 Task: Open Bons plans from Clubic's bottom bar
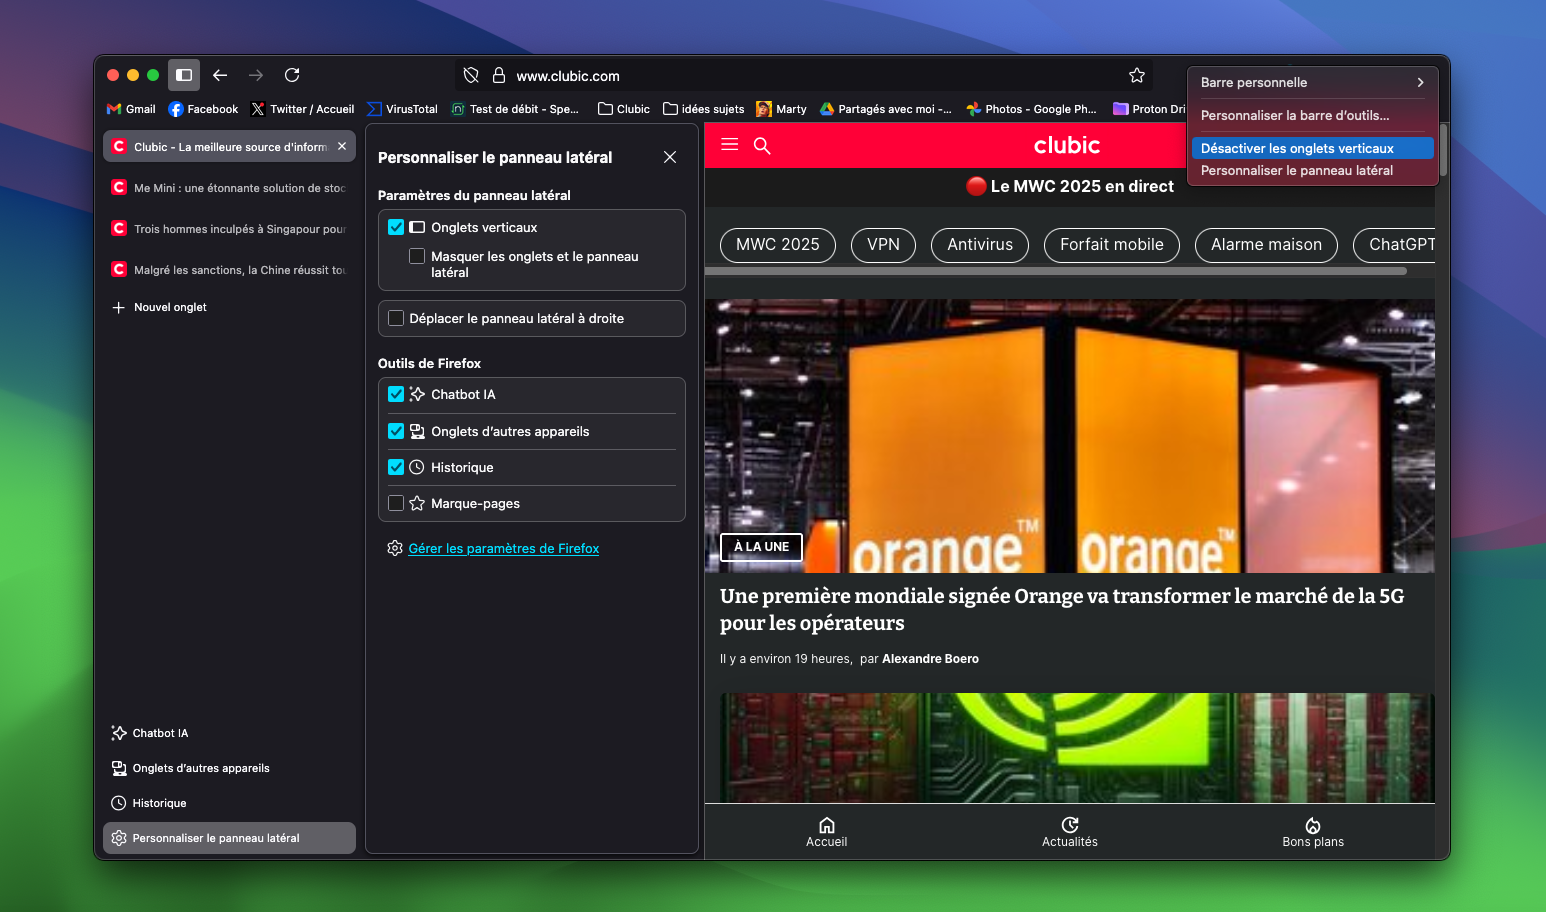(x=1312, y=832)
